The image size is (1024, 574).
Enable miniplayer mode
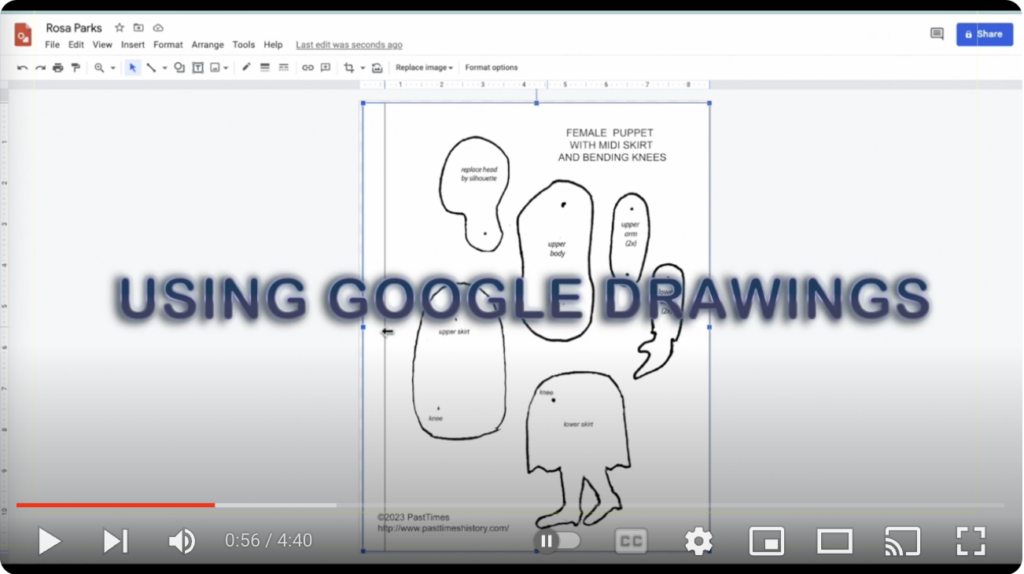pos(767,541)
